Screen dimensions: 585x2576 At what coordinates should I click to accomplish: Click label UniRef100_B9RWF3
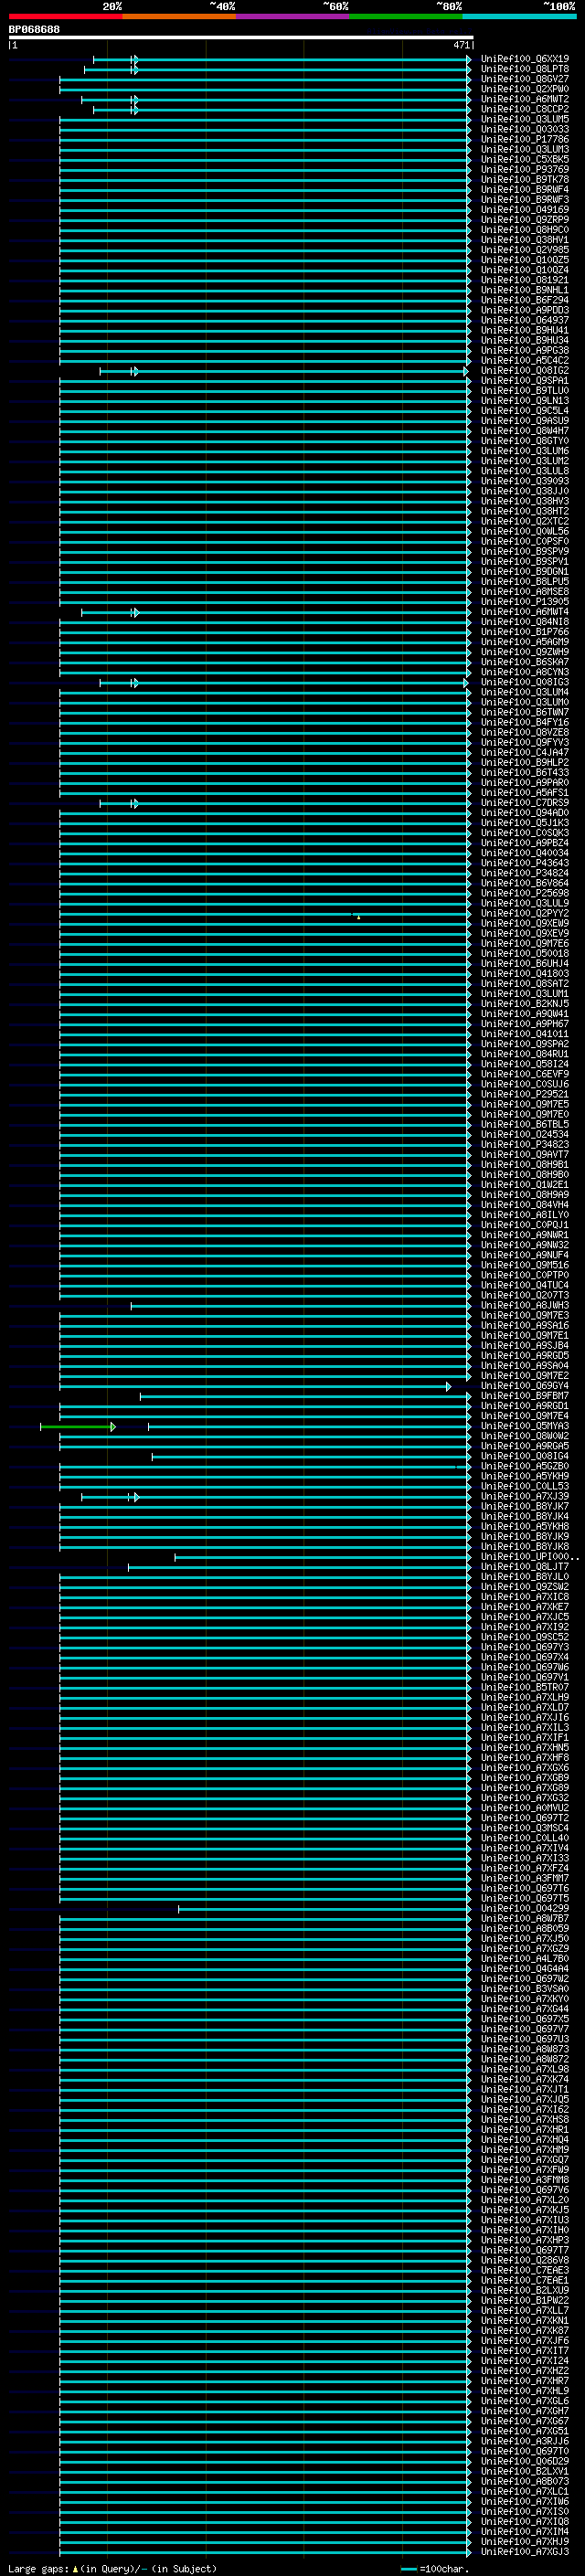pos(525,199)
